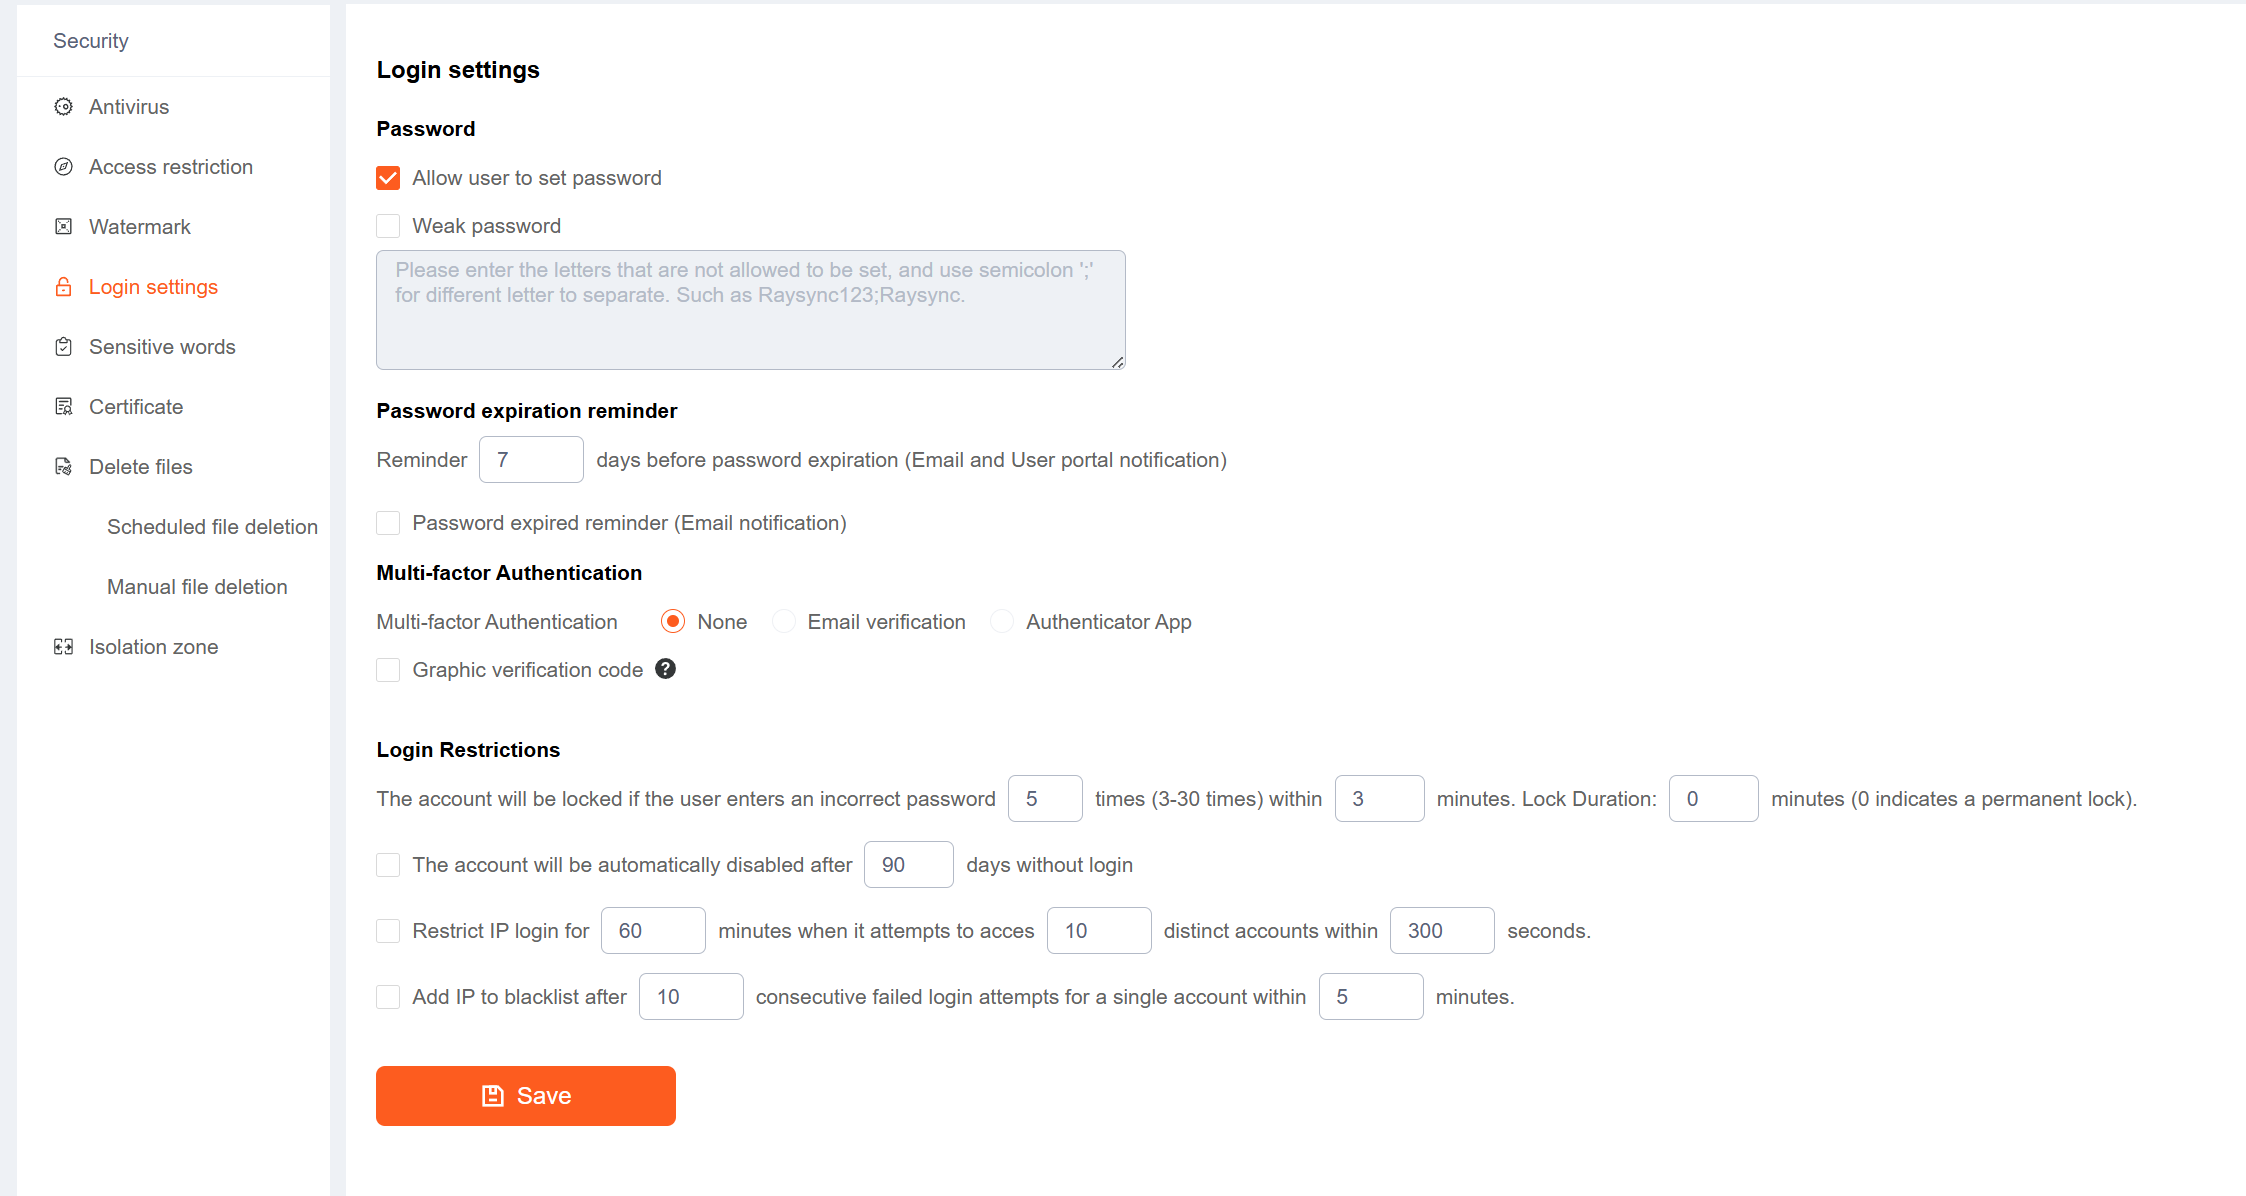Click the Isolation zone icon
This screenshot has height=1196, width=2246.
[64, 647]
